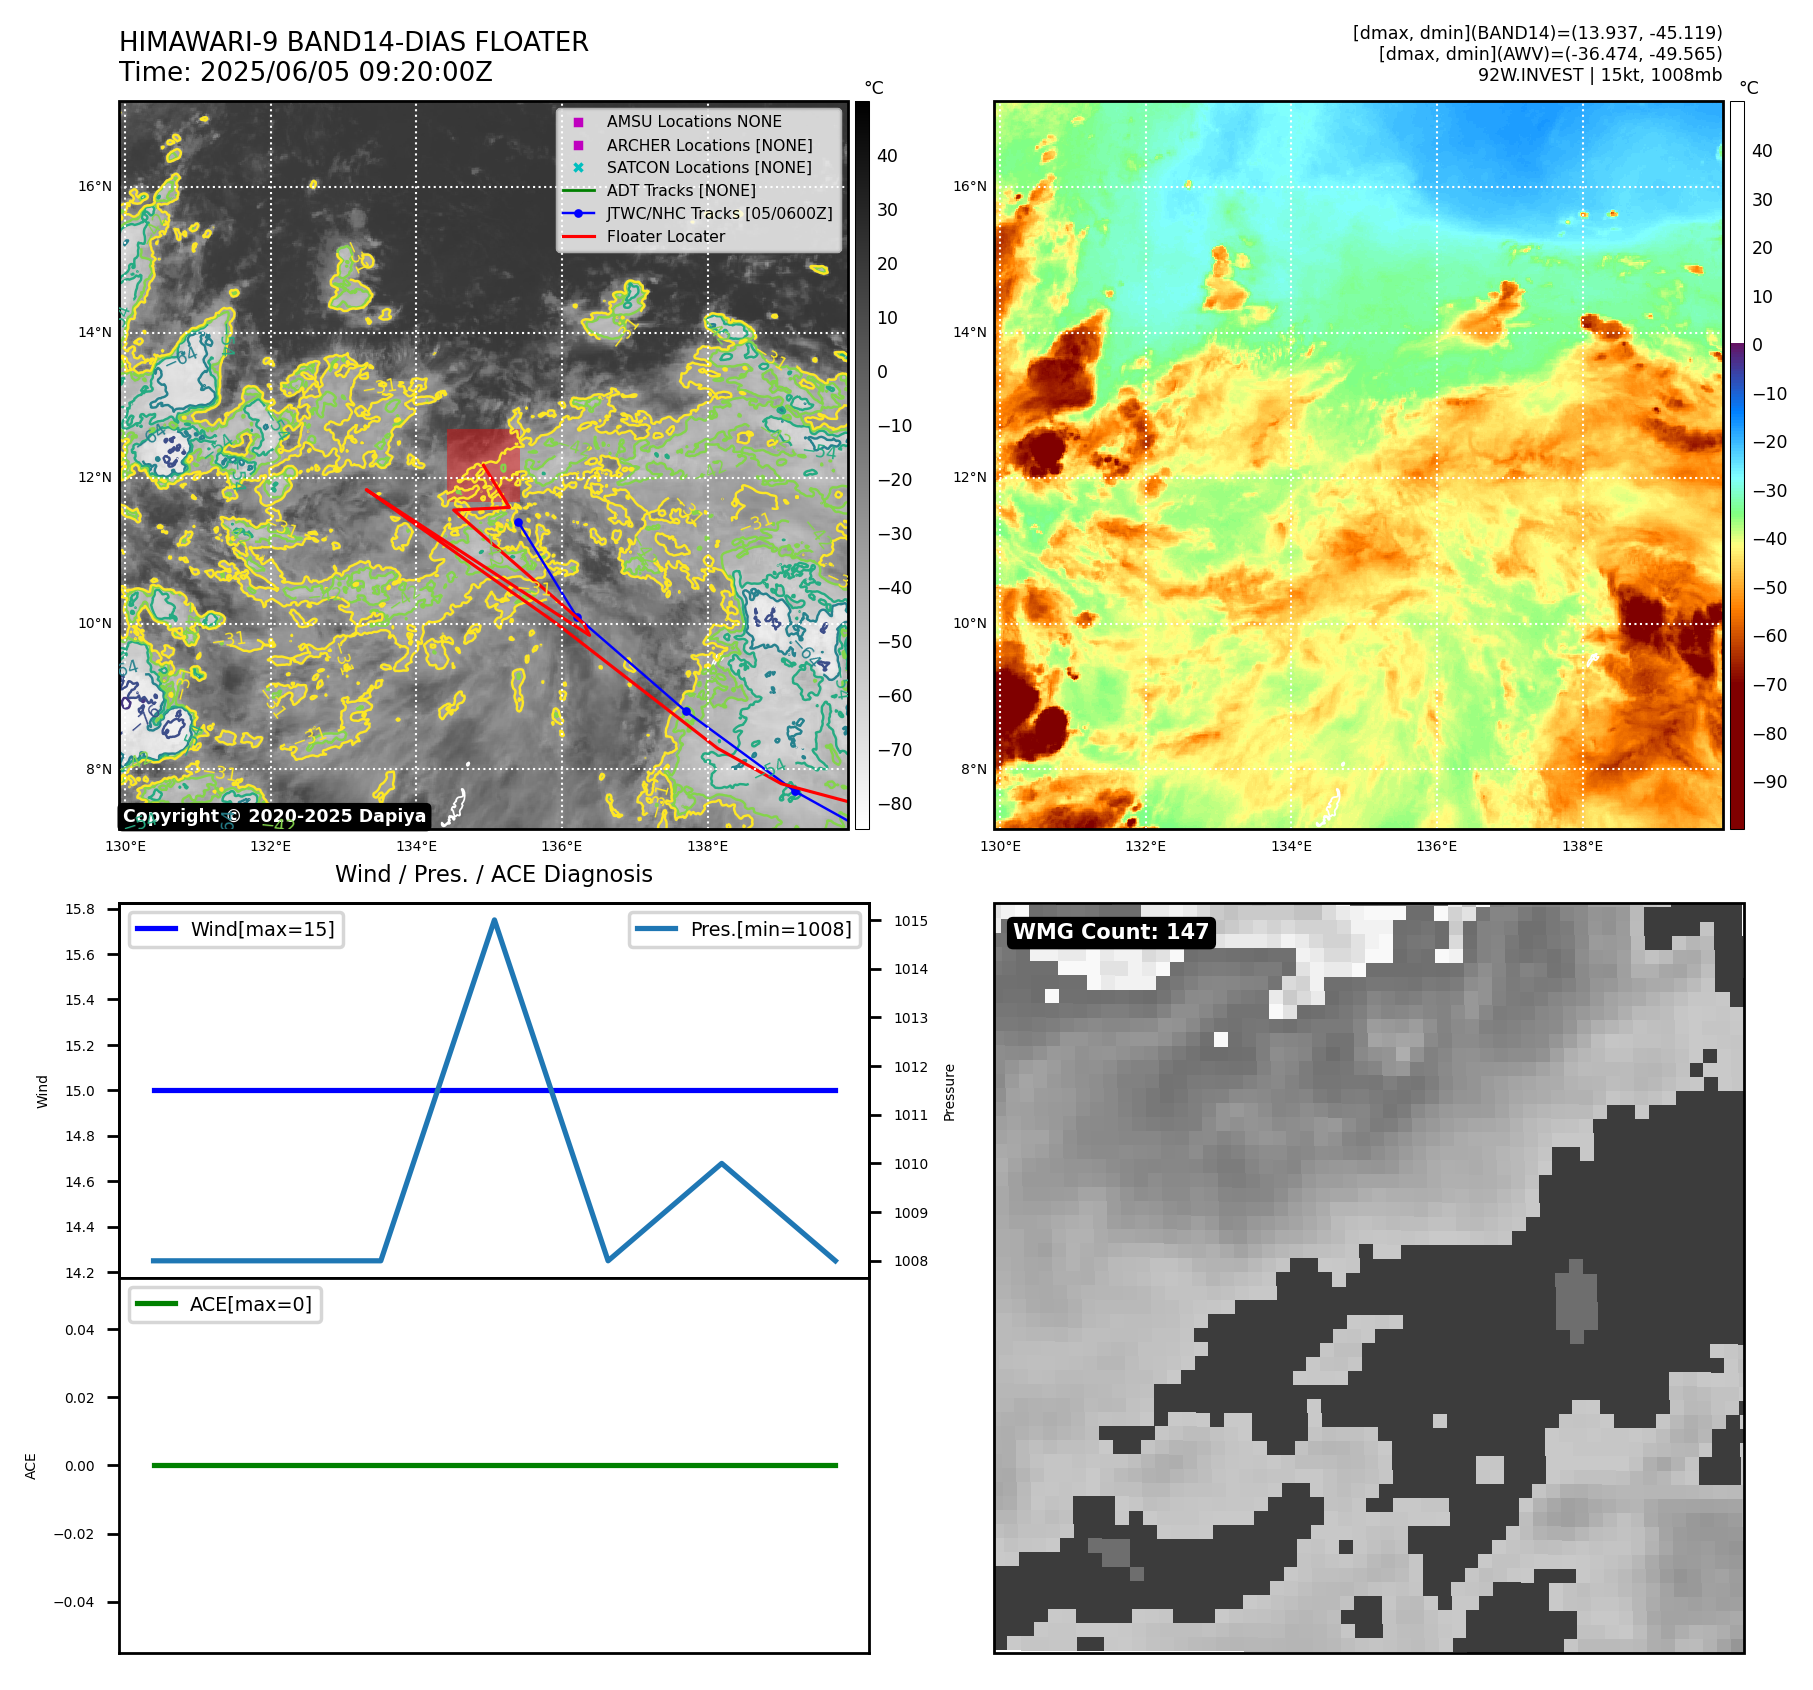Click the '−80' tick on the right colorbar
This screenshot has height=1690, width=1813.
coord(1769,733)
